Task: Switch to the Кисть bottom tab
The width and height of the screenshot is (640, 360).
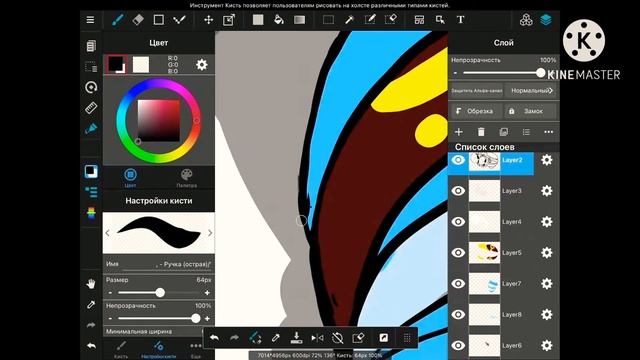Action: click(x=121, y=350)
